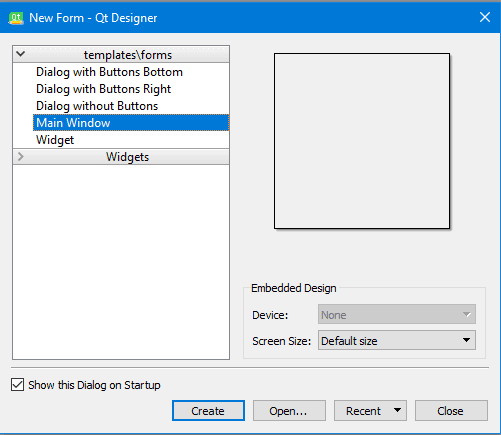Screen dimensions: 501x435
Task: Pick the Widget template
Action: tap(55, 140)
